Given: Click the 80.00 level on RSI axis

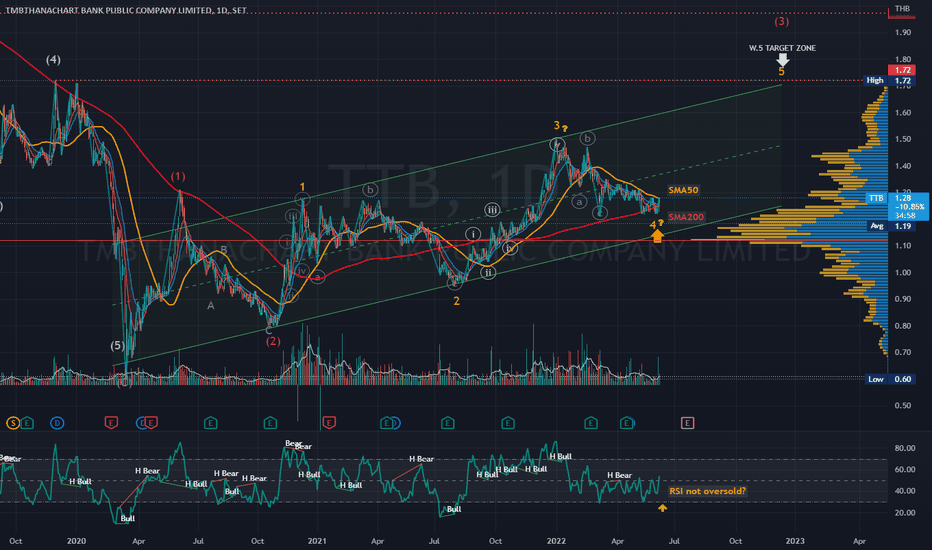Looking at the screenshot, I should tap(904, 448).
